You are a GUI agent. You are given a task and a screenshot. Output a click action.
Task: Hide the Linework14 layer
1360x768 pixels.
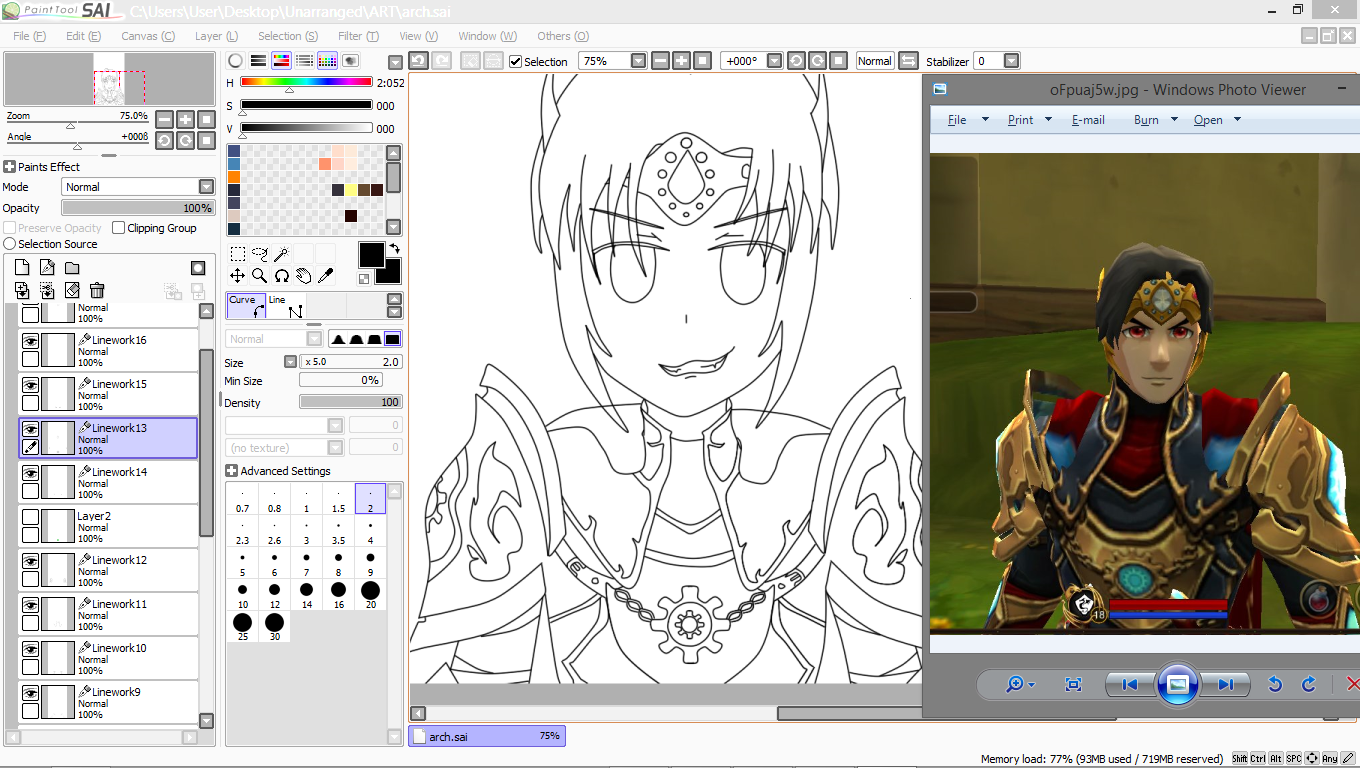[30, 473]
